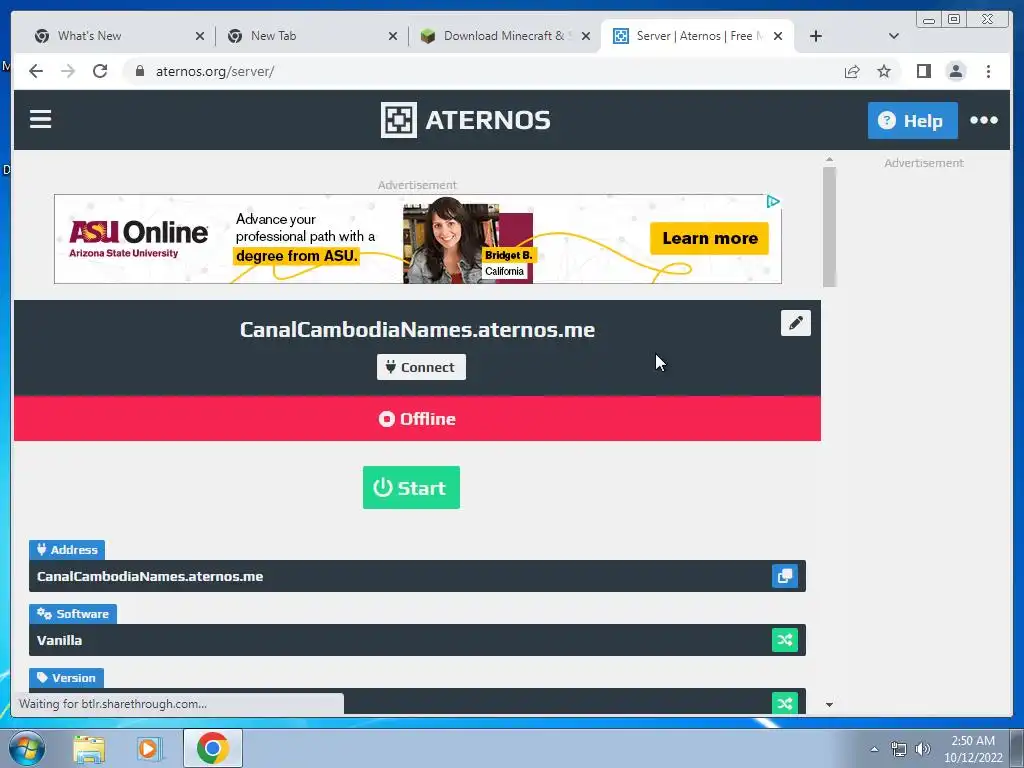Screen dimensions: 1024x768
Task: Open a new browser tab
Action: pyautogui.click(x=816, y=36)
